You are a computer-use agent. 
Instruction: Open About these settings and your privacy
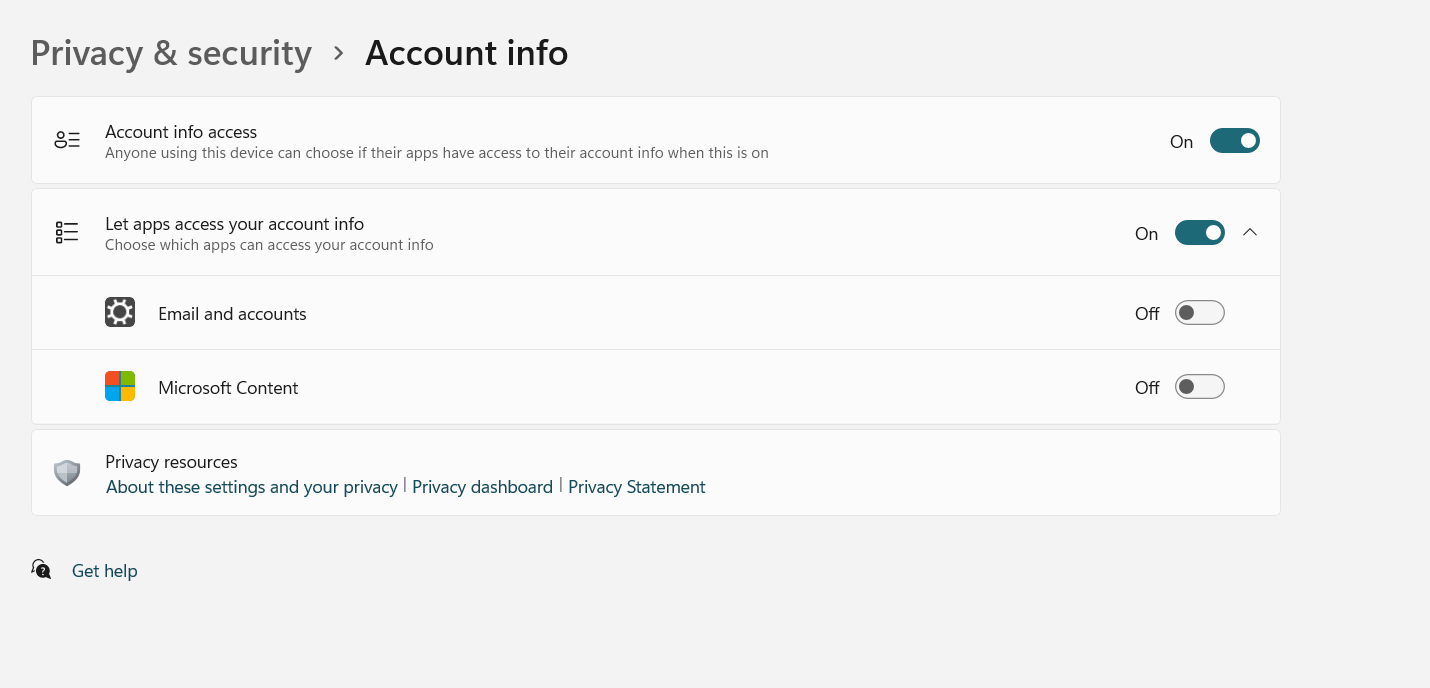(252, 487)
